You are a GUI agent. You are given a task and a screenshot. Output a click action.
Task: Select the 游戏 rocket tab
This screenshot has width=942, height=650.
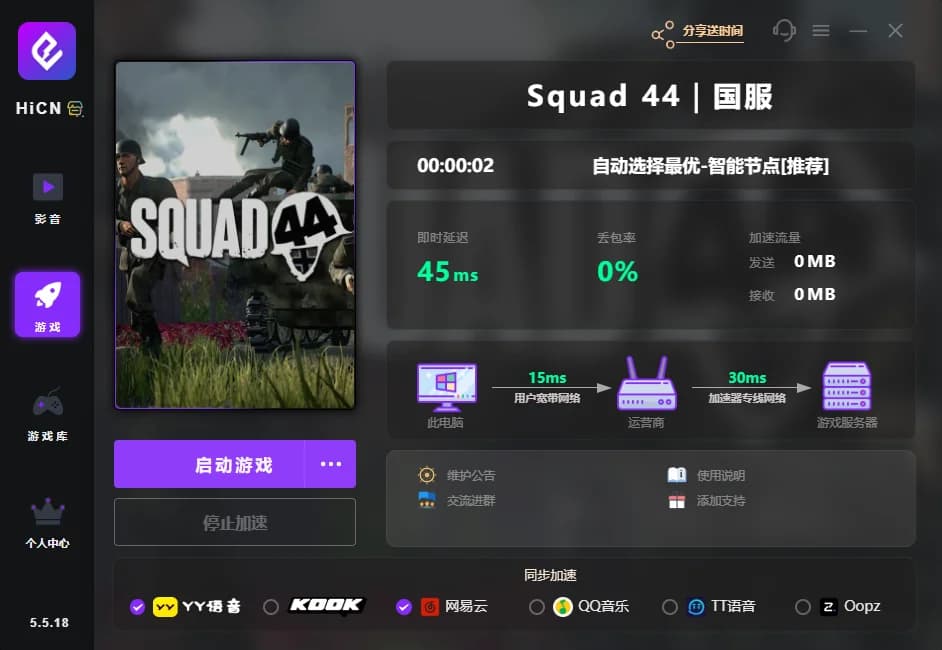47,305
